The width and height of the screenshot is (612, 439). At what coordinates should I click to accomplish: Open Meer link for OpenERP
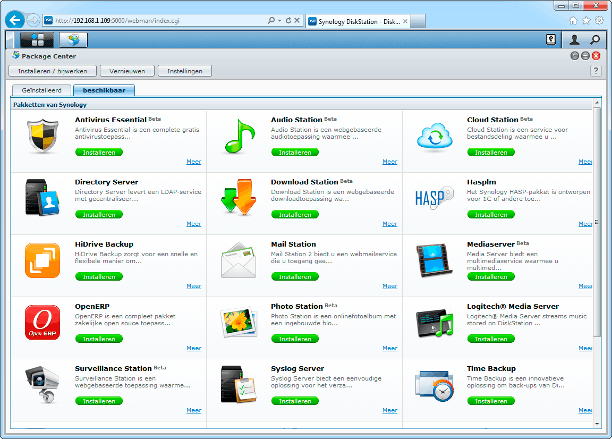click(x=194, y=348)
